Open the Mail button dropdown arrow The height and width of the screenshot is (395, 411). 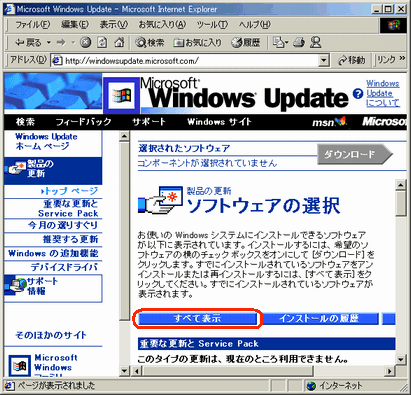tap(287, 43)
